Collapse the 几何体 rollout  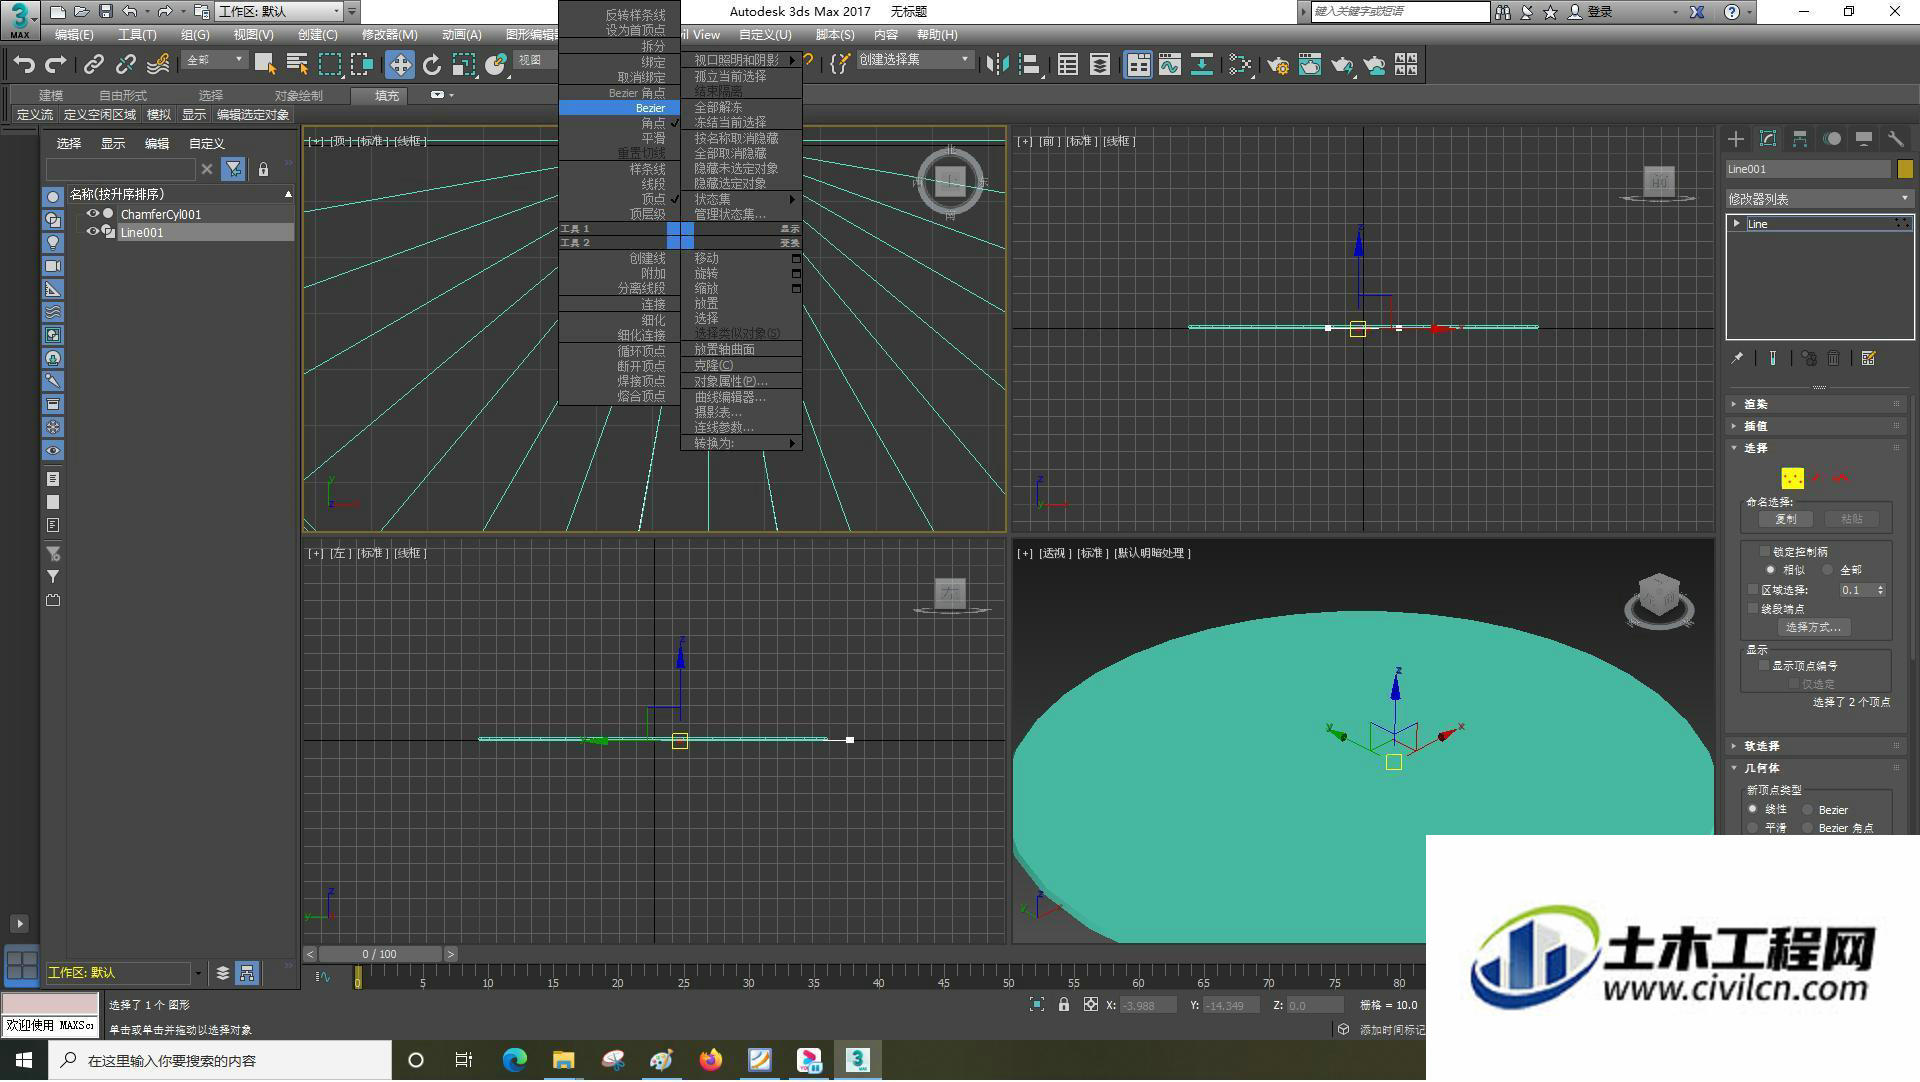[x=1818, y=768]
